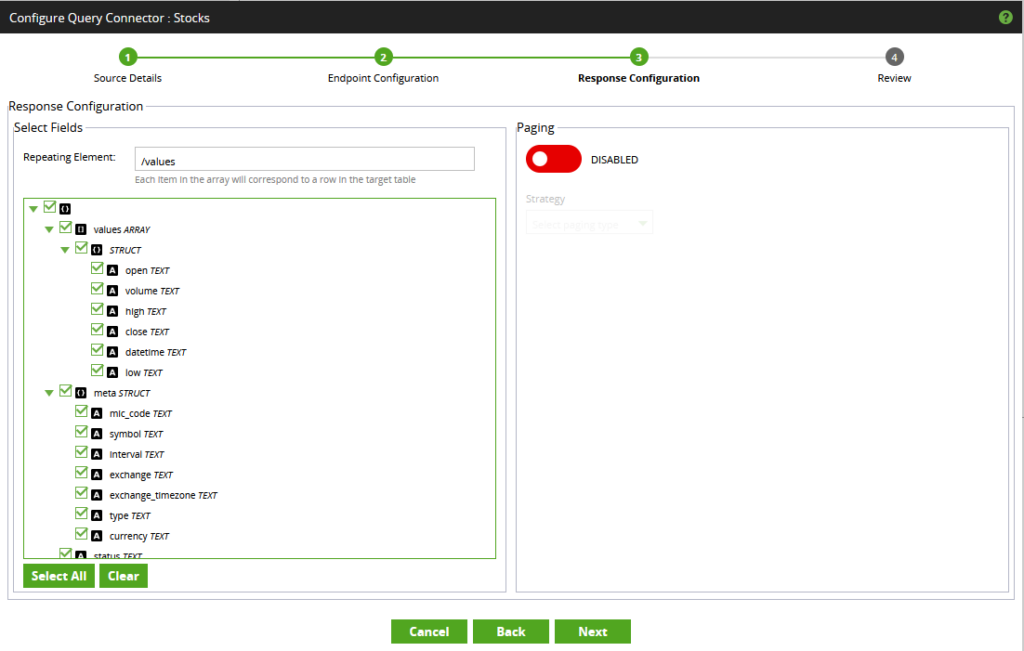The width and height of the screenshot is (1024, 651).
Task: Click the root struct {} icon in the tree
Action: 65,208
